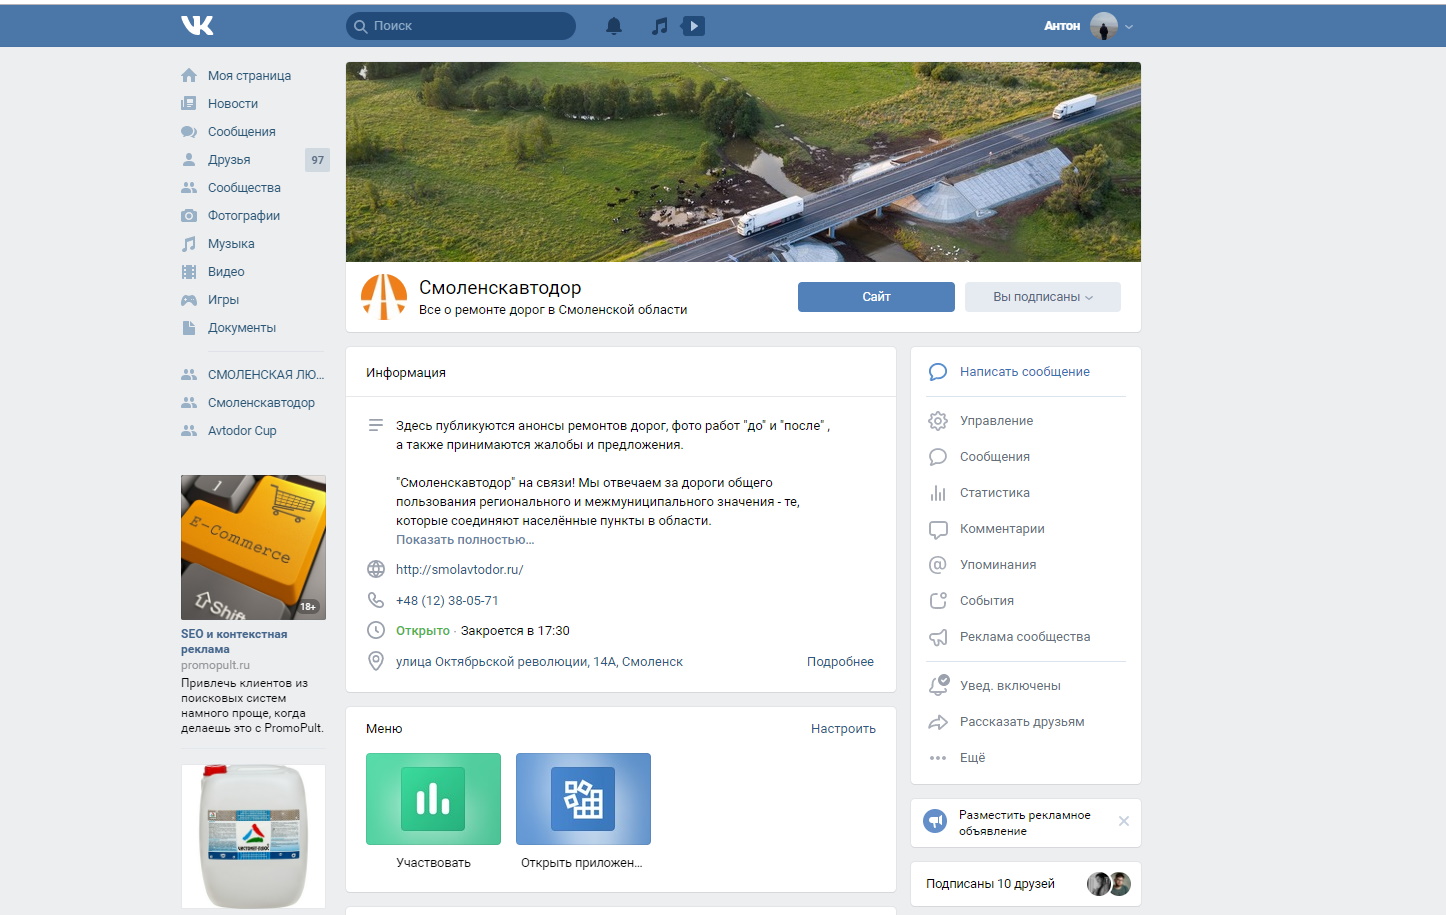Click the VK logo in header
Screen dimensions: 1446x915
click(197, 26)
